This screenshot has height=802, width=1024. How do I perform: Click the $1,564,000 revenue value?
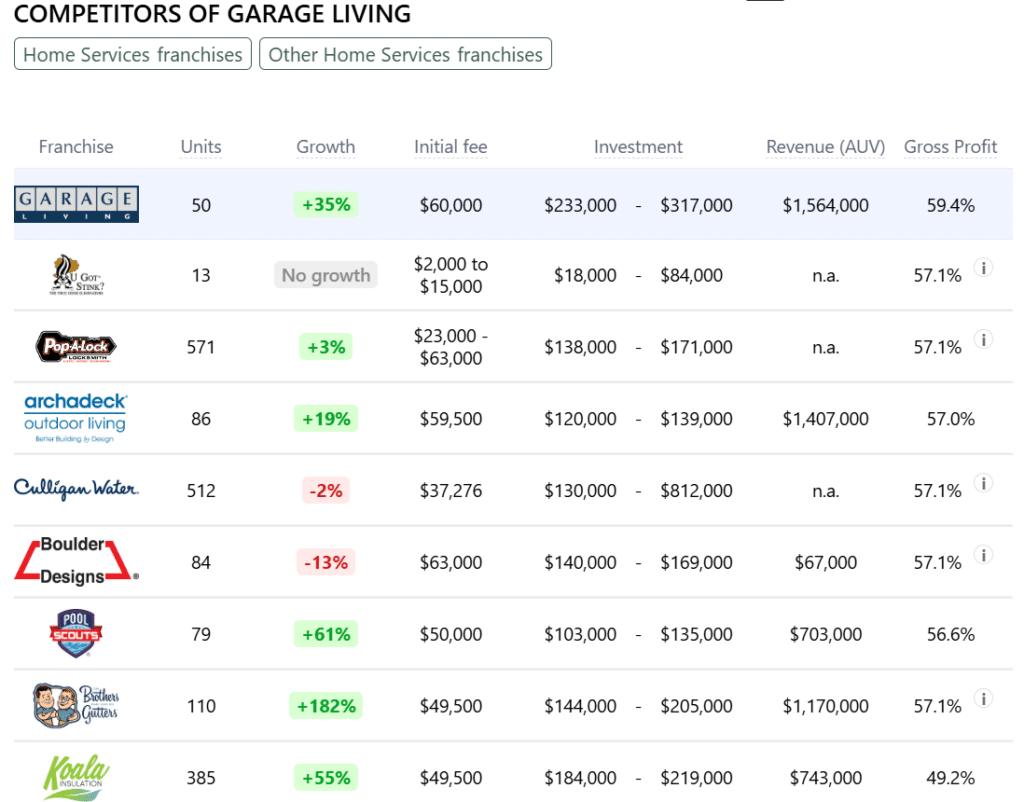pos(825,205)
